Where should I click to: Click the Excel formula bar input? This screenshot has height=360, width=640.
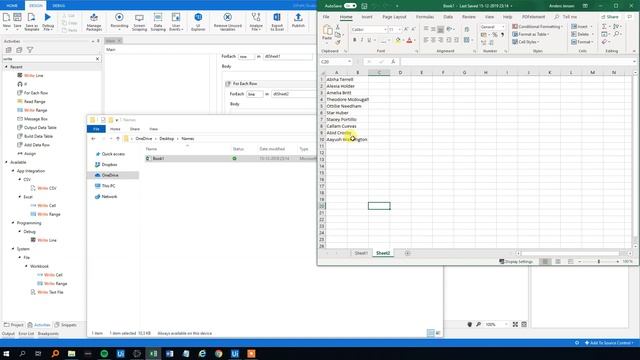(516, 62)
